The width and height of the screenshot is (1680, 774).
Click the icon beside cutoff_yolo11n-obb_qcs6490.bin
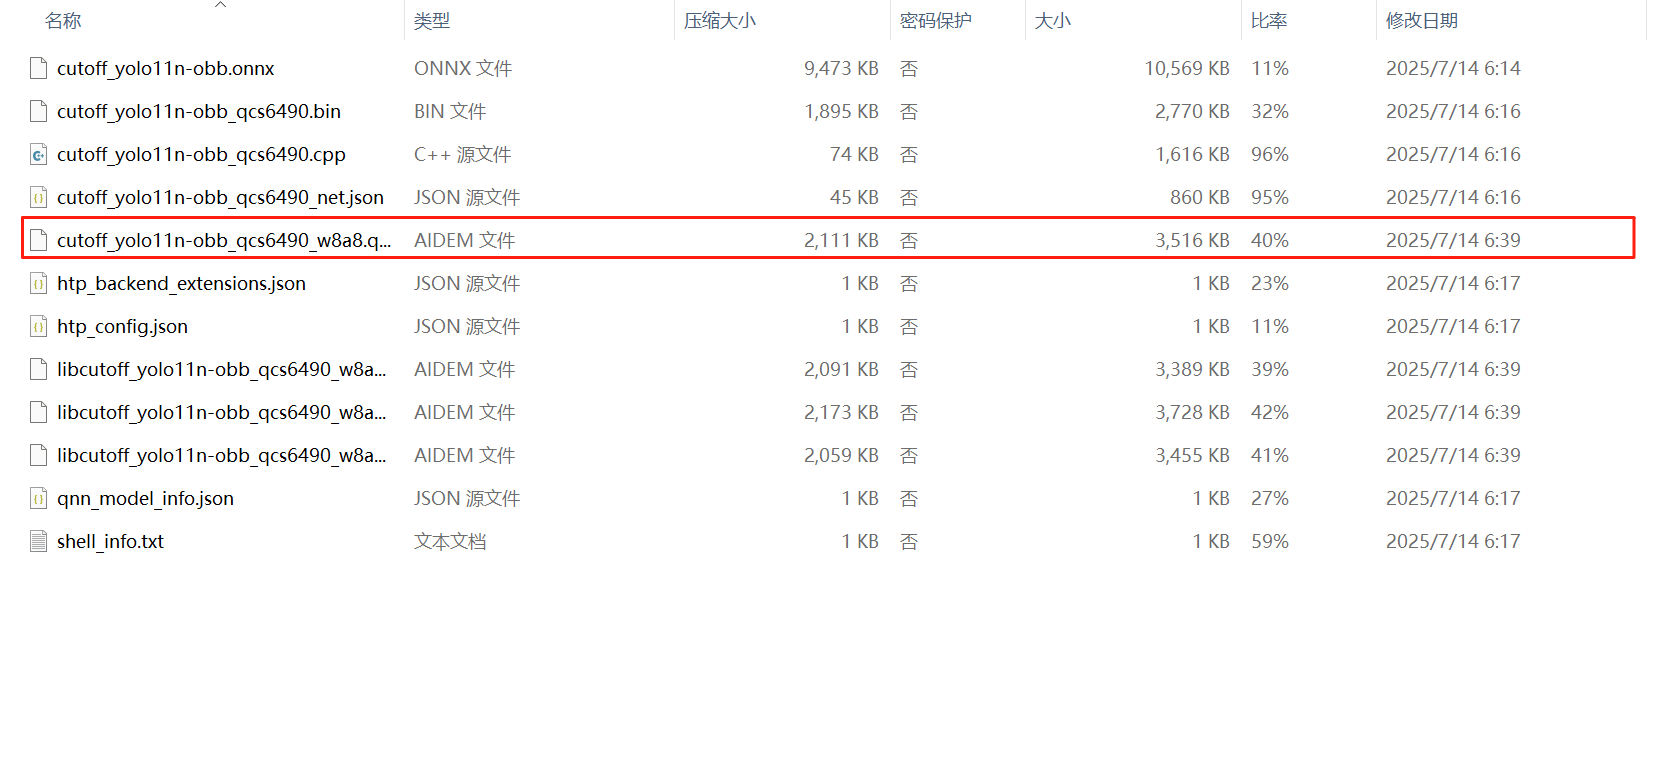(x=38, y=111)
